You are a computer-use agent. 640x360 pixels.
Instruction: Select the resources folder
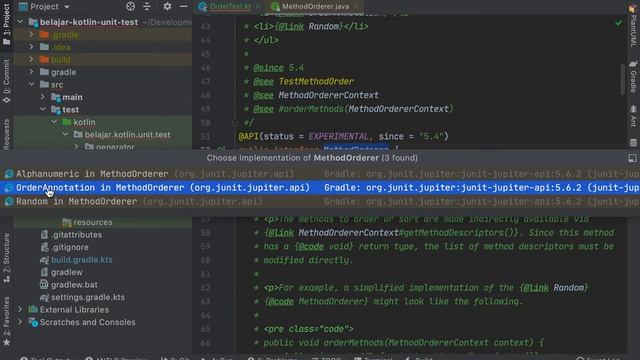[93, 222]
